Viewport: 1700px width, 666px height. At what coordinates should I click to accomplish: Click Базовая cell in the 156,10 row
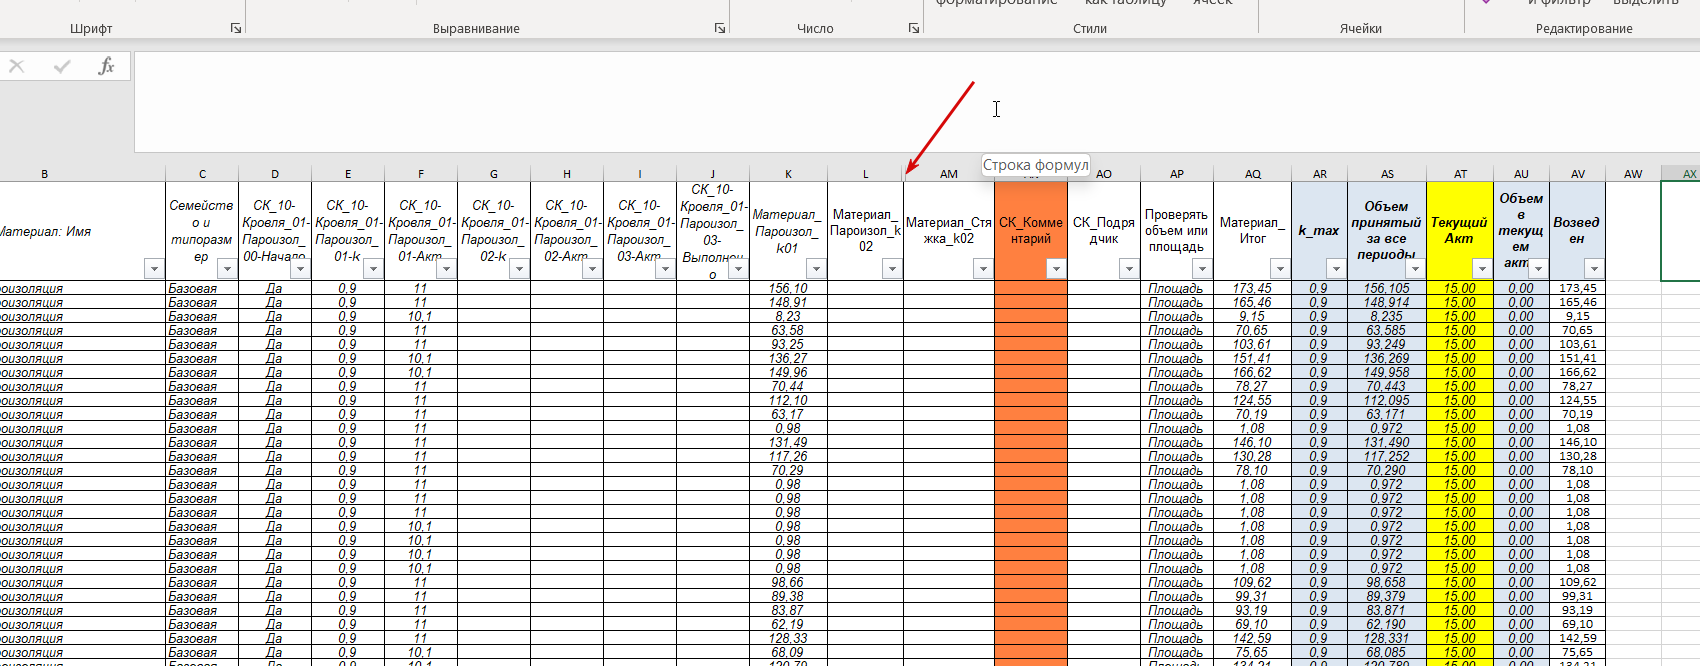point(202,288)
